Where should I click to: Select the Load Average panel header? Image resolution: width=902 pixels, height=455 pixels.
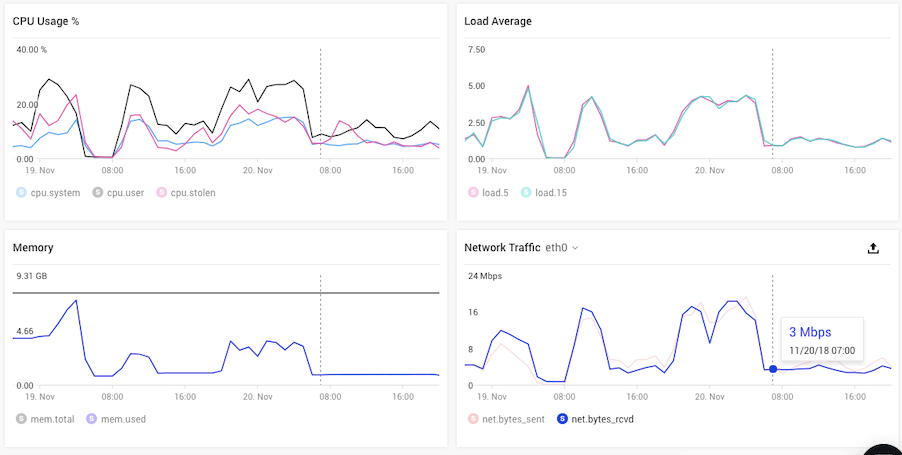coord(498,21)
